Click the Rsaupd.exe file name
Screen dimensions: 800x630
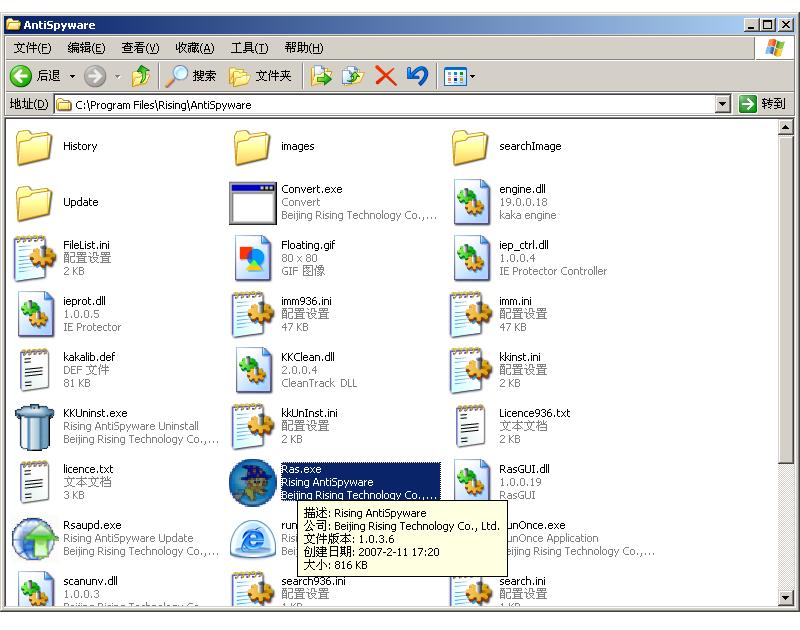point(92,525)
